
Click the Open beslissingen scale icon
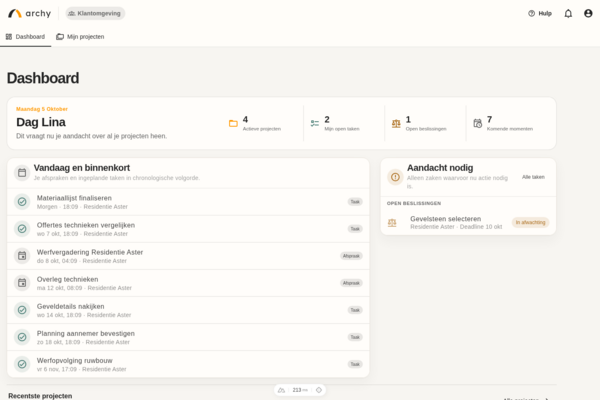click(396, 123)
